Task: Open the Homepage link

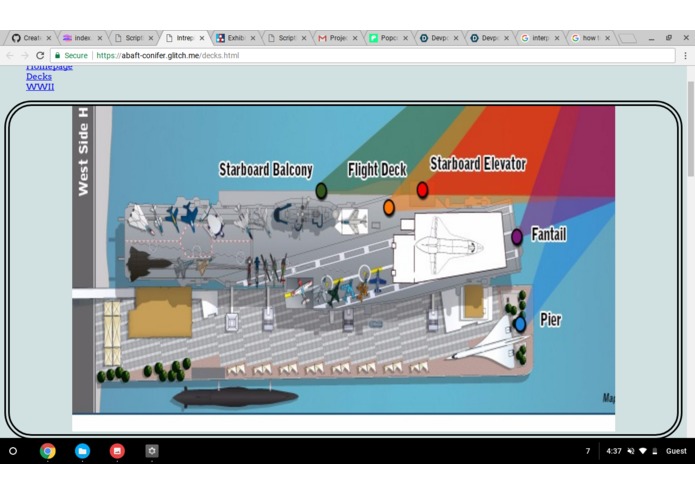Action: click(x=49, y=66)
